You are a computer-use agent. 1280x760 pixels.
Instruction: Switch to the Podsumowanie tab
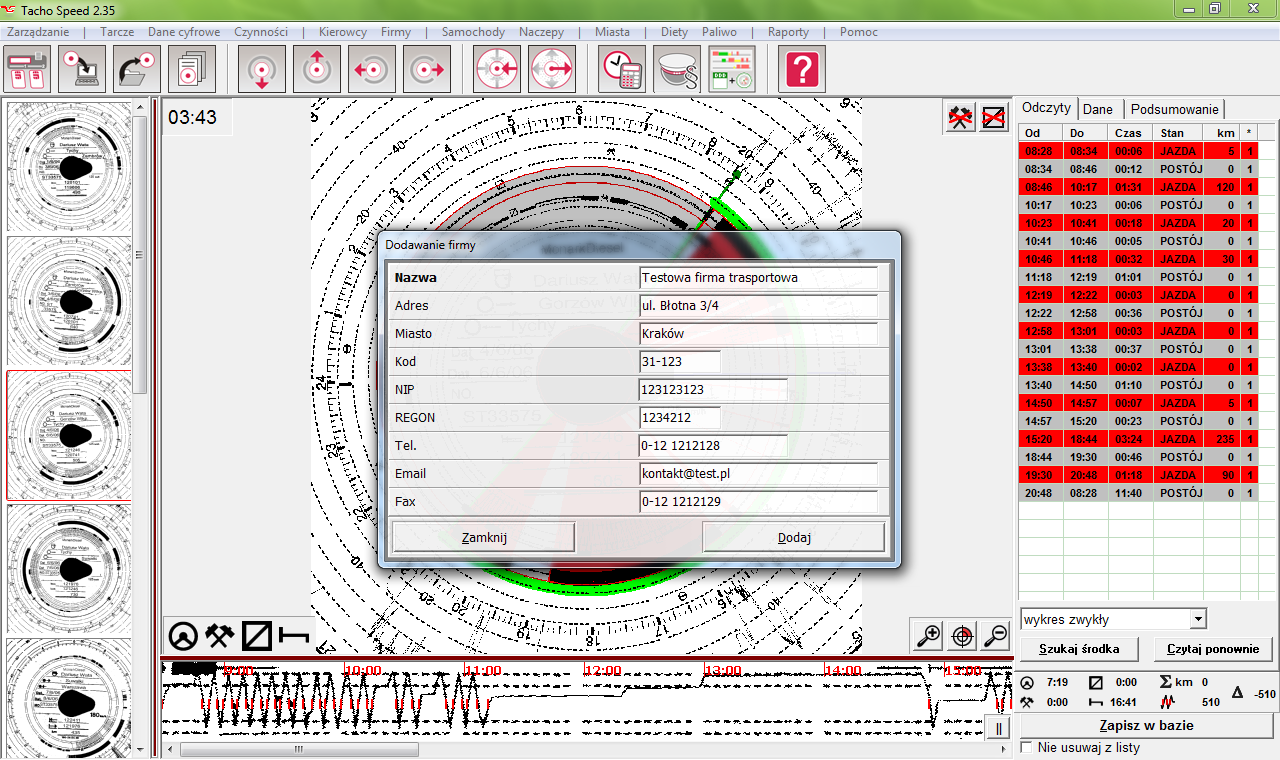pyautogui.click(x=1174, y=109)
